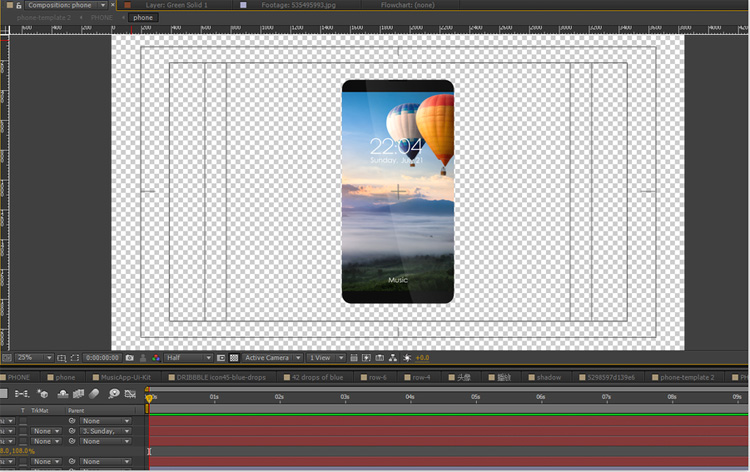
Task: Open the Comp Flowchart view icon
Action: (393, 357)
